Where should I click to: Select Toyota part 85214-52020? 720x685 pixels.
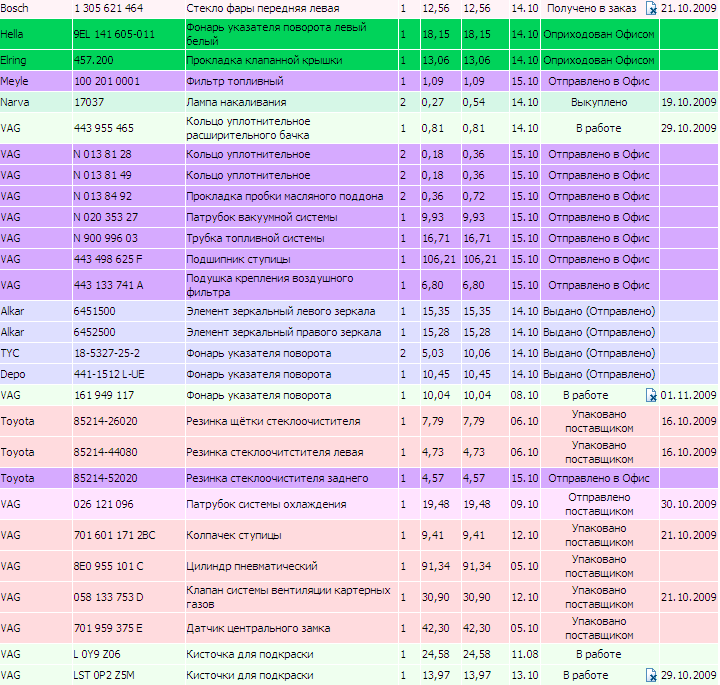[x=106, y=478]
